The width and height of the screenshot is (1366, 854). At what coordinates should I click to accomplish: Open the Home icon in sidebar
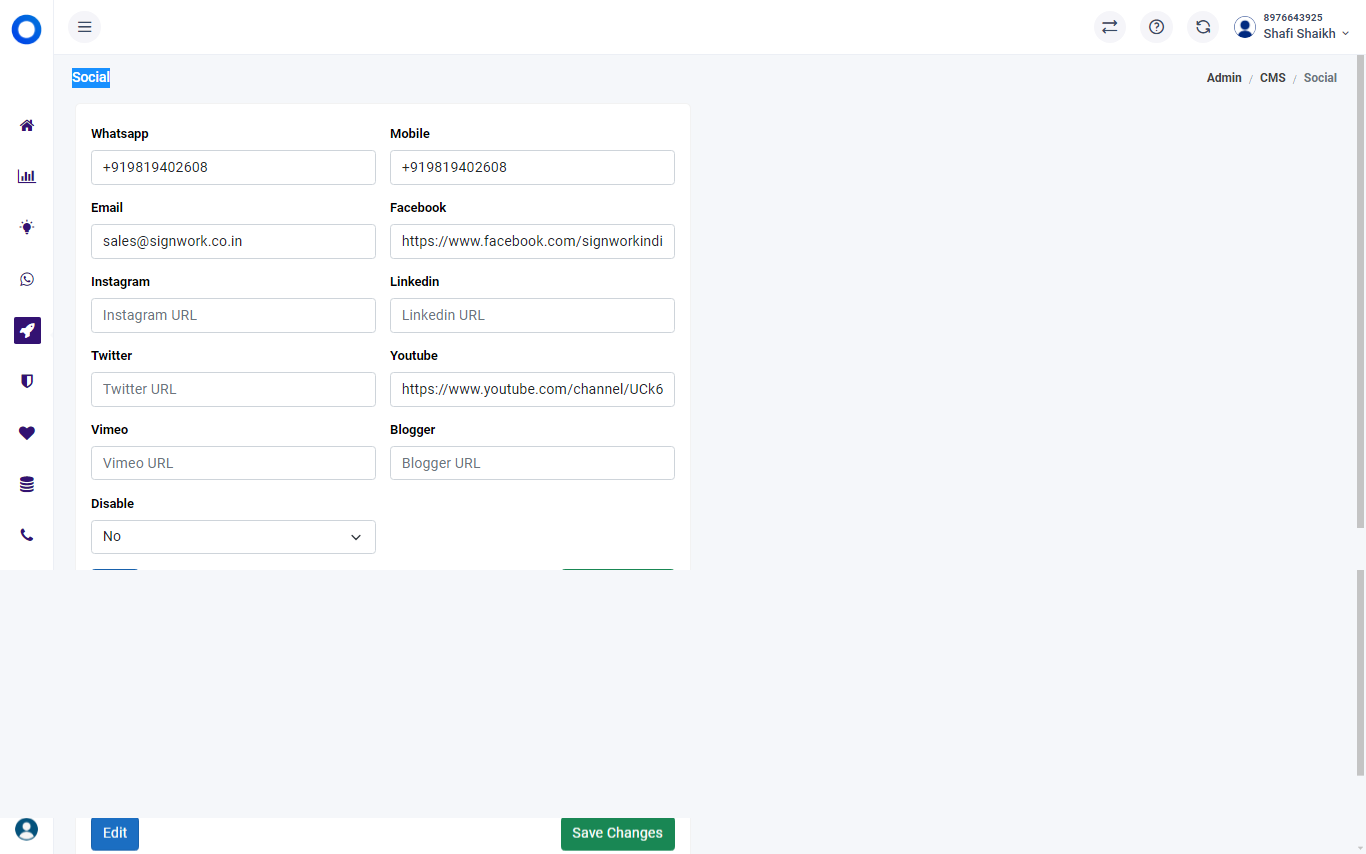(27, 125)
